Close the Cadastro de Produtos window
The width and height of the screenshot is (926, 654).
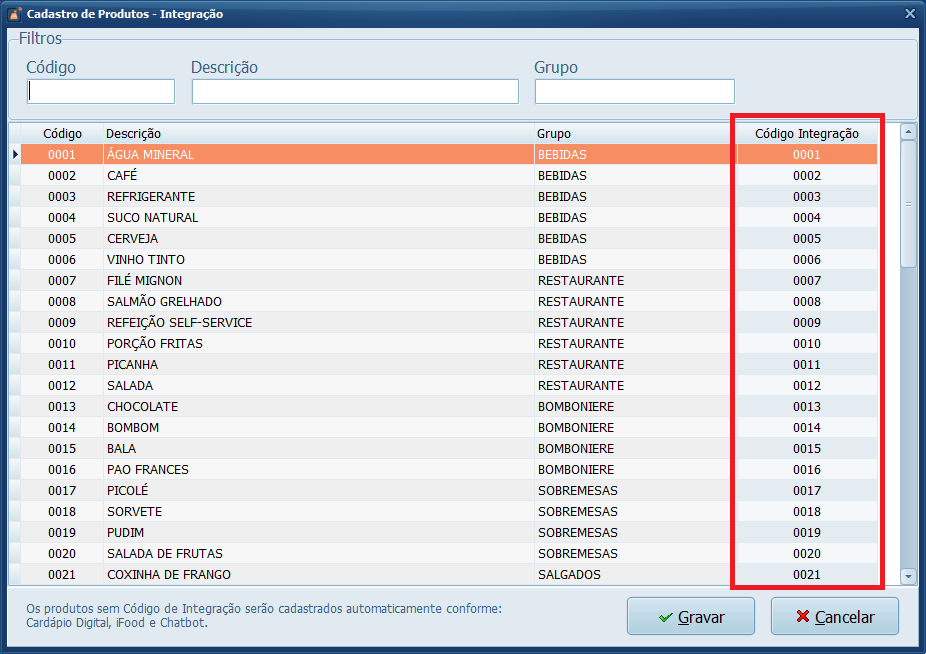(909, 14)
